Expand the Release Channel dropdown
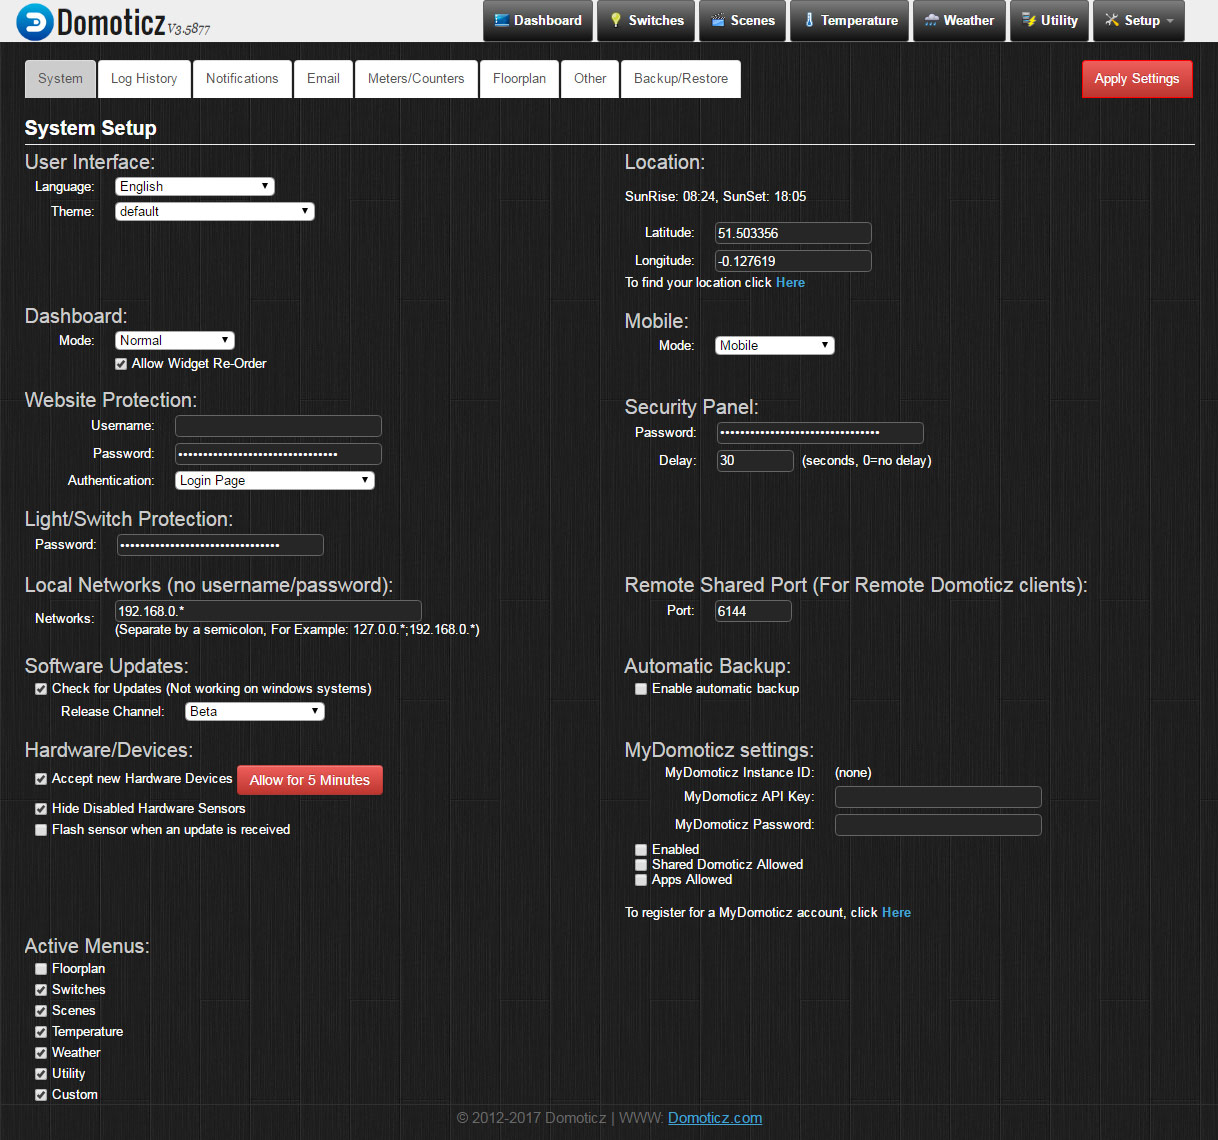Viewport: 1218px width, 1140px height. click(x=254, y=712)
